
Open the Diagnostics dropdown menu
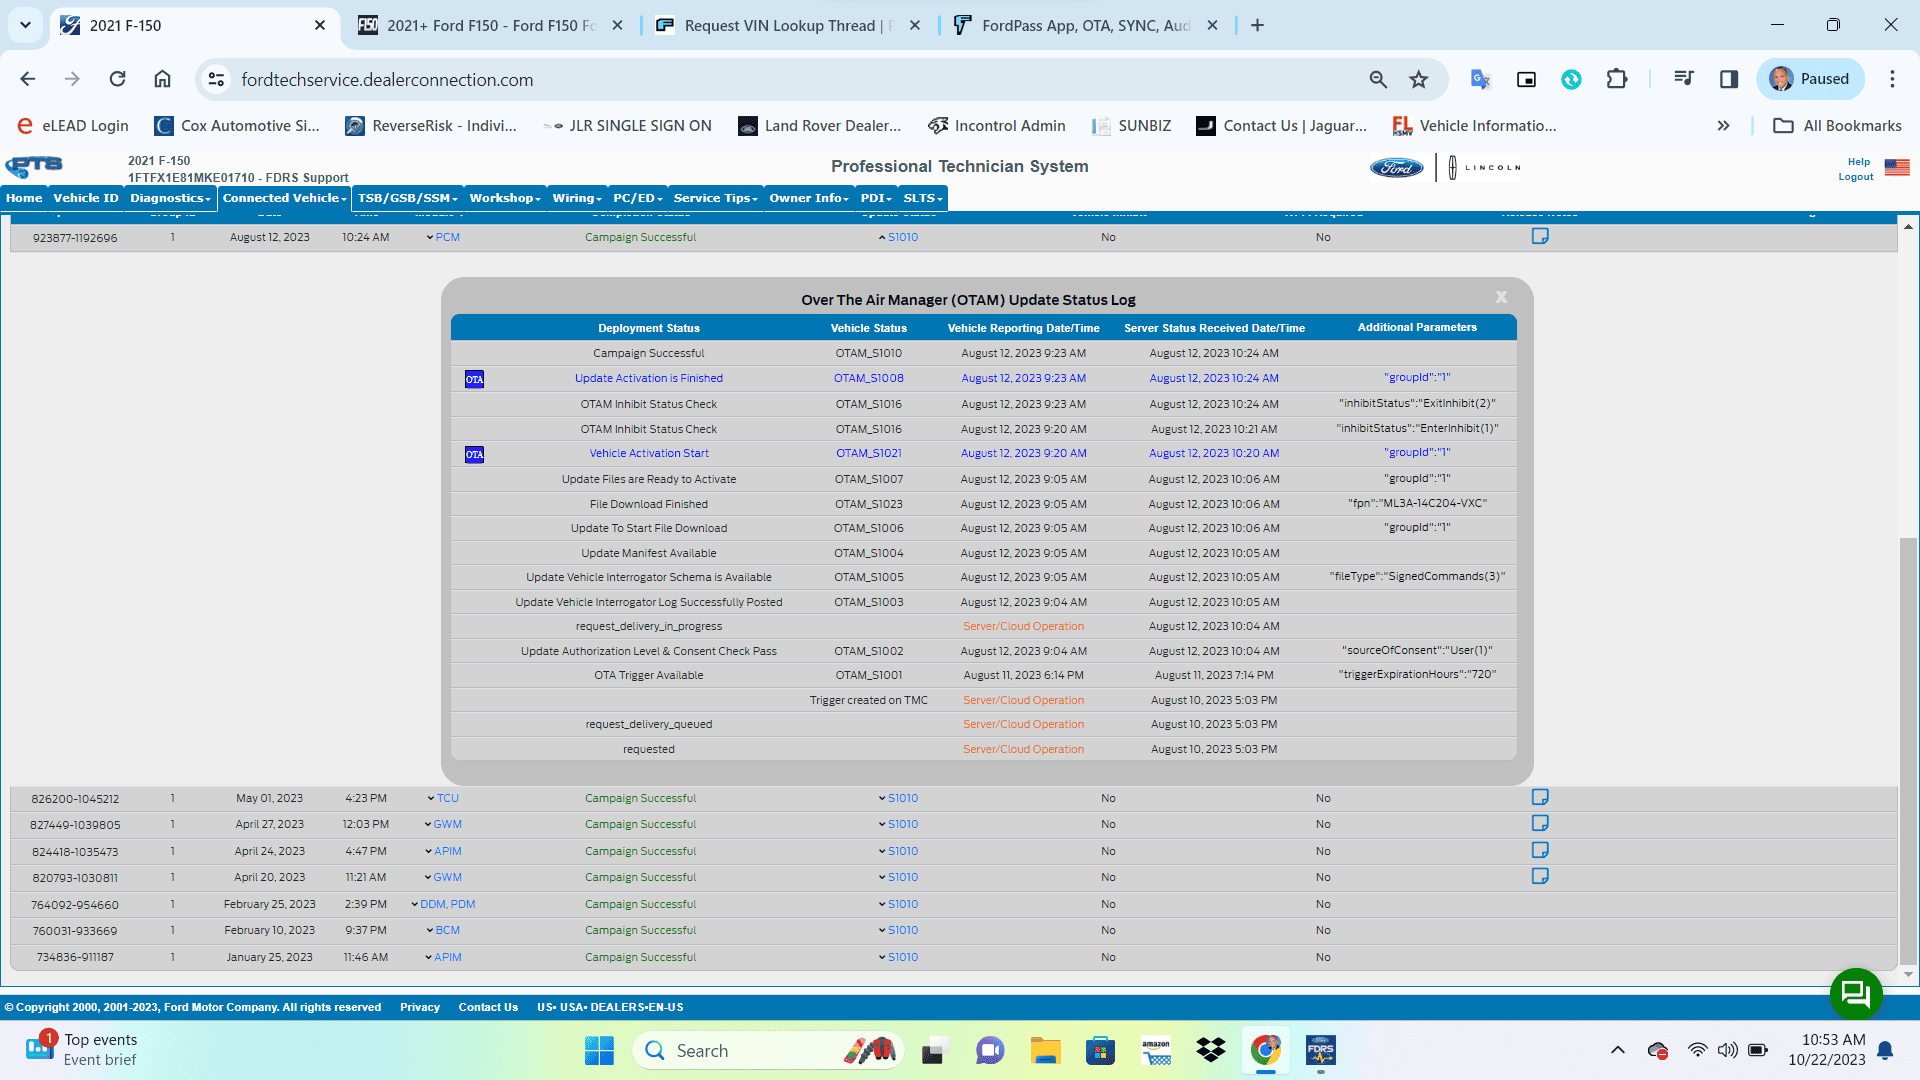(x=170, y=198)
